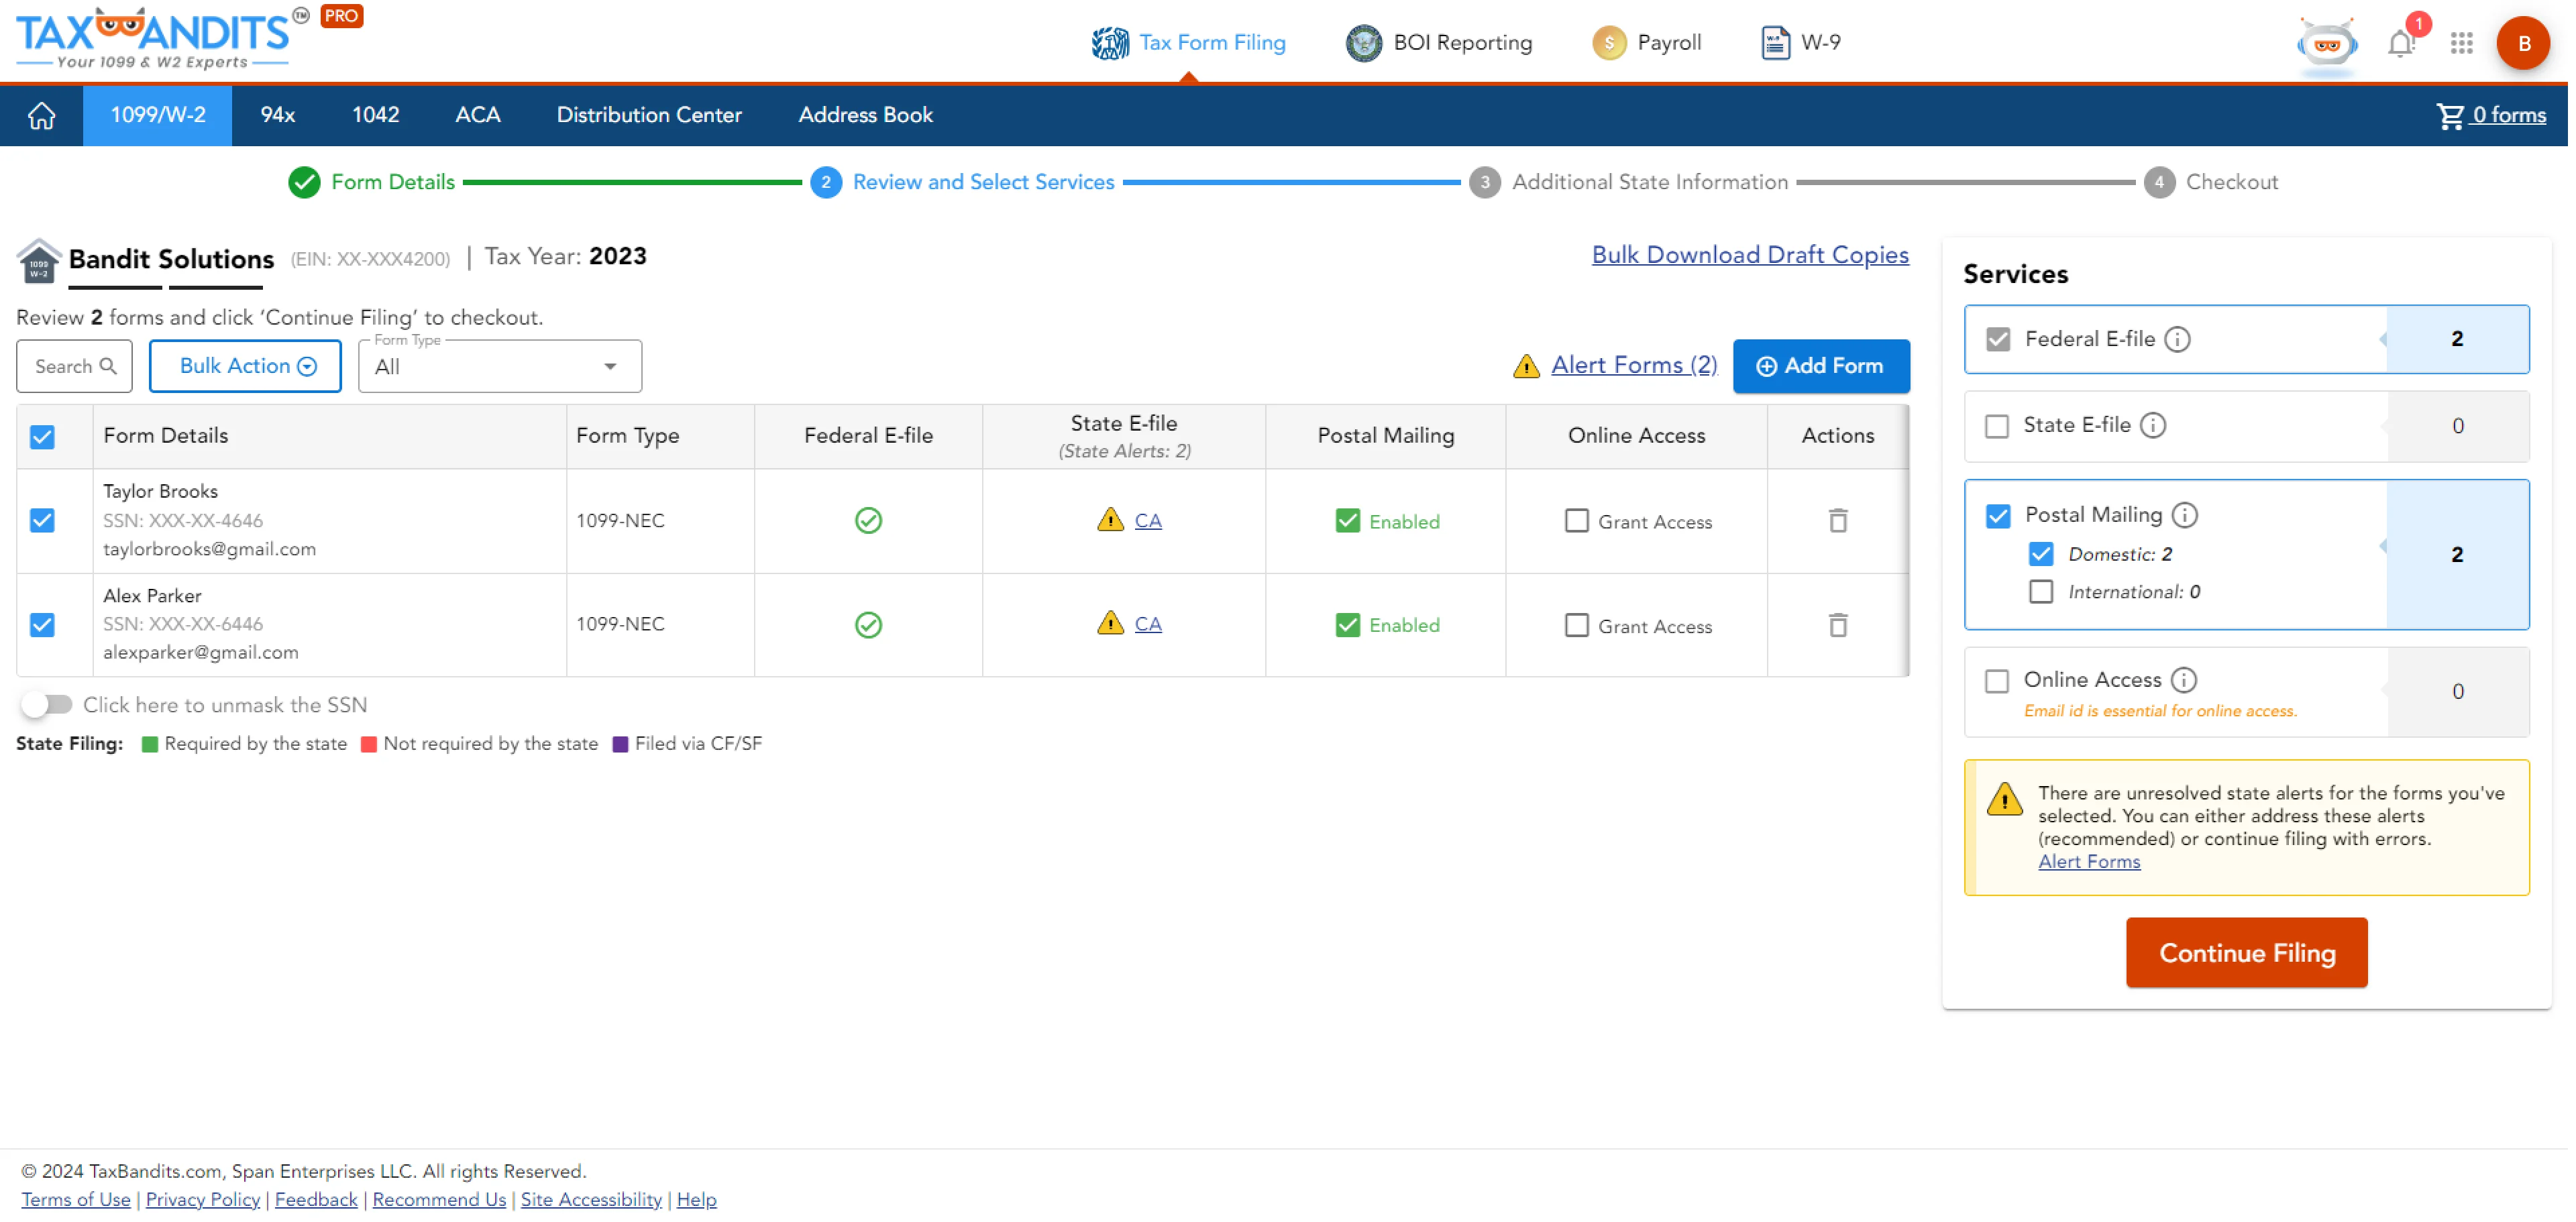Click Continue Filing button
2576x1222 pixels.
pos(2246,954)
